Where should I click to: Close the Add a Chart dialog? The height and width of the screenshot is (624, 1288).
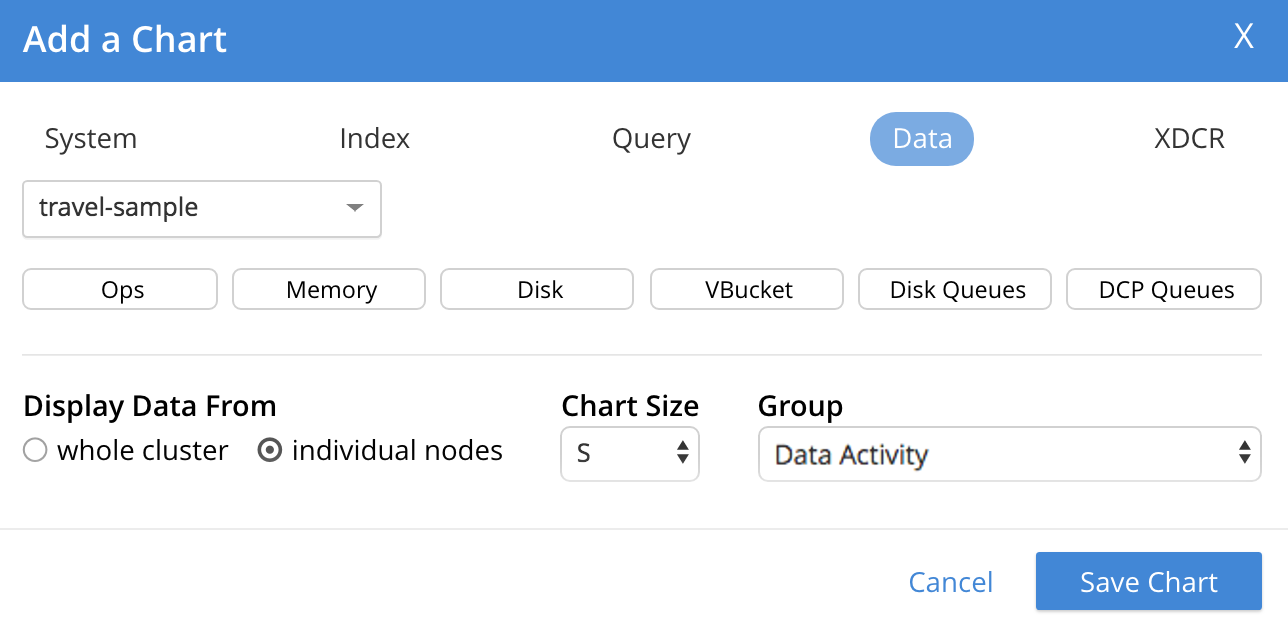(x=1243, y=37)
